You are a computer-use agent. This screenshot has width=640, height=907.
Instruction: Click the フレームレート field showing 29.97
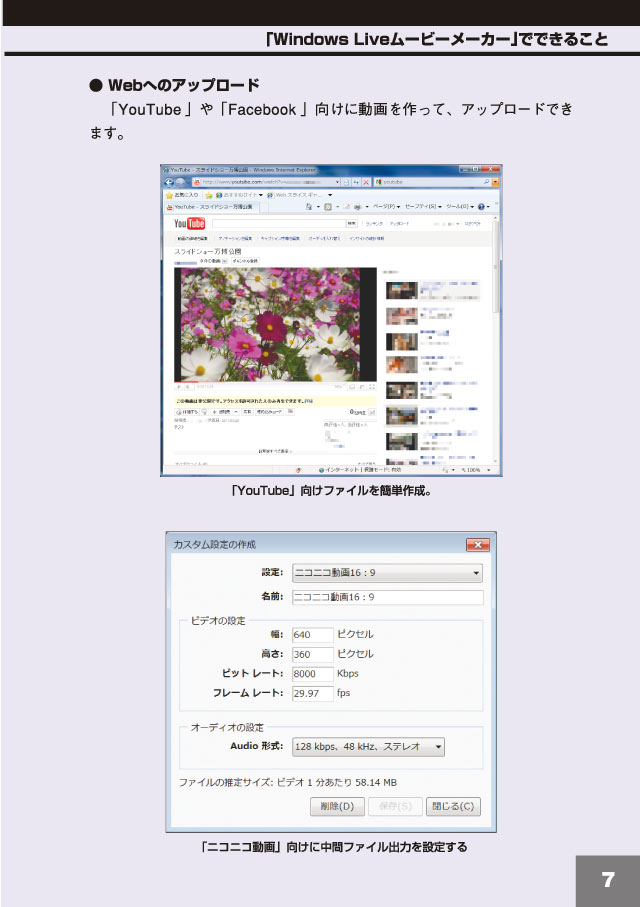[312, 693]
